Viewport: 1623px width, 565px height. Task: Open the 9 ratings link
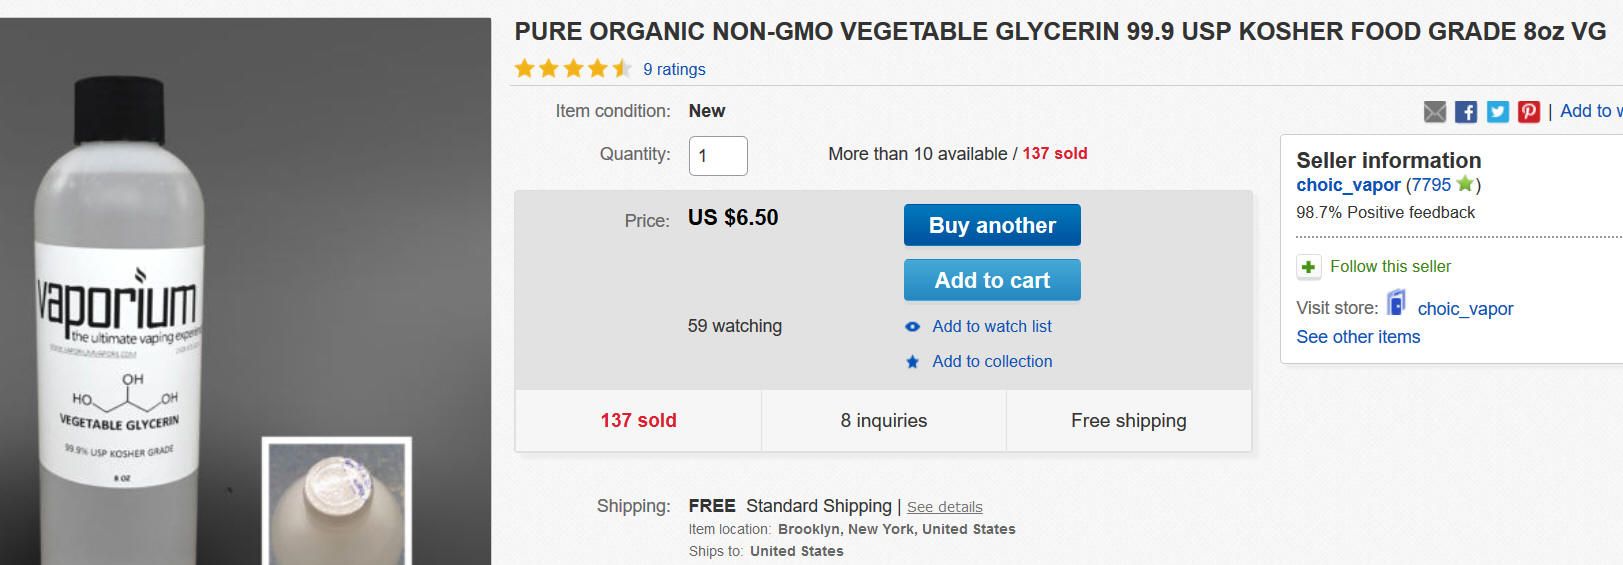[x=674, y=69]
